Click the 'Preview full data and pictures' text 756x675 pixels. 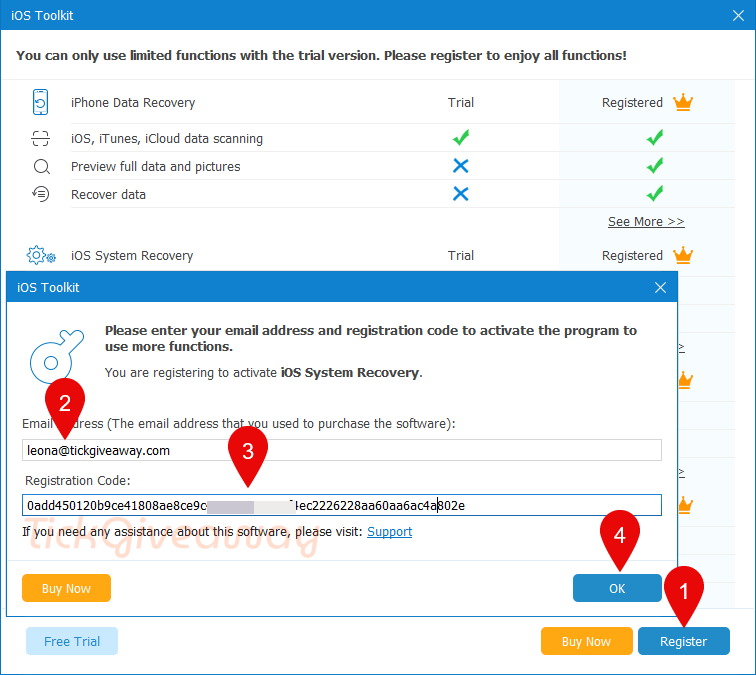[x=156, y=167]
